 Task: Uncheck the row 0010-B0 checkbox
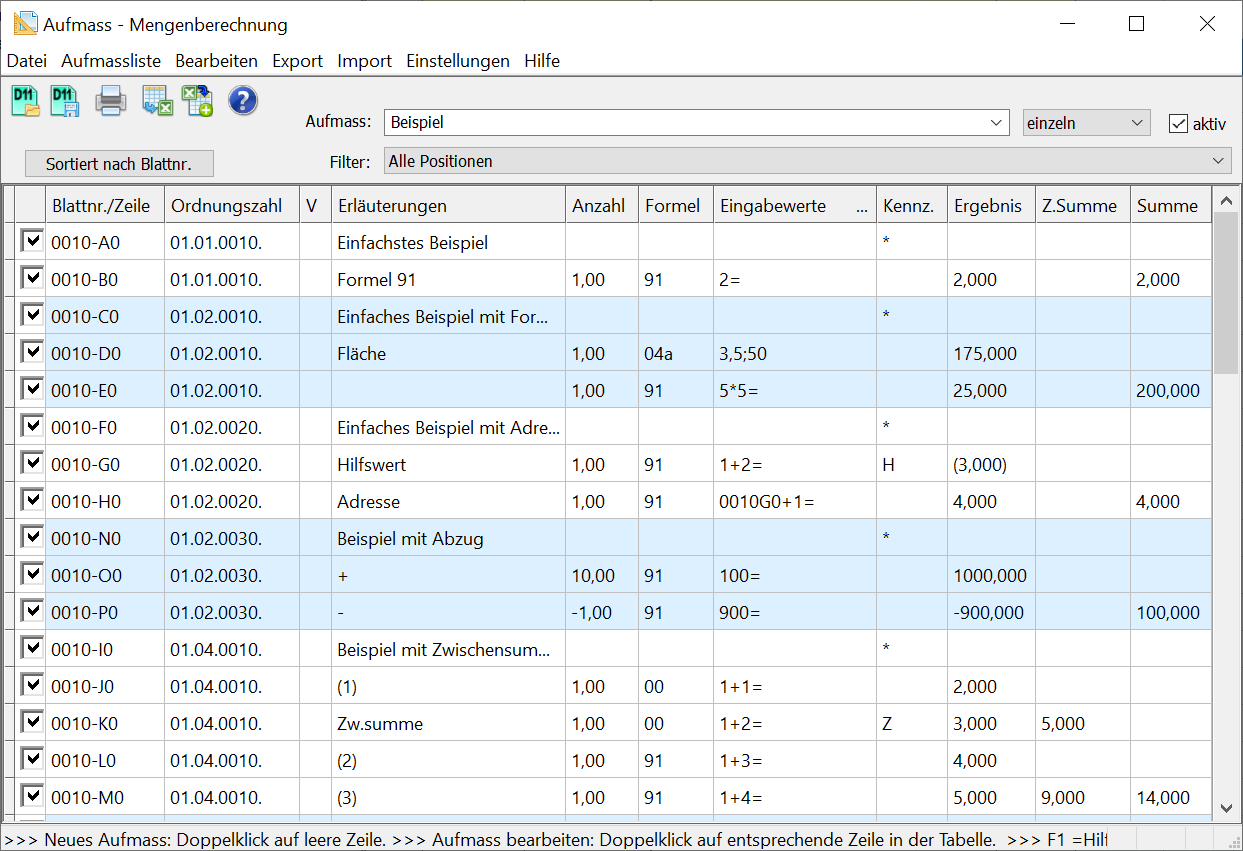[32, 278]
